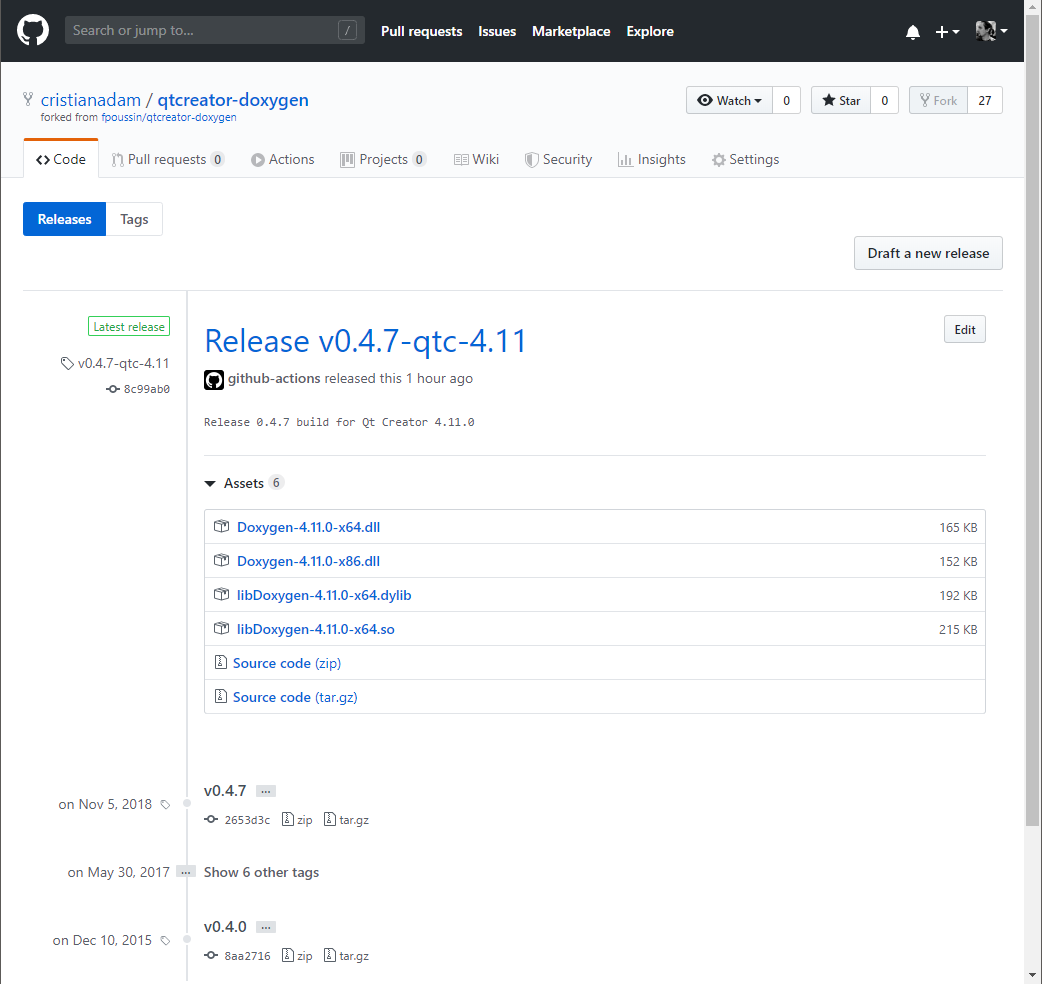Click the tar.gz icon under v0.4.0
Screen dimensions: 1042x984
pos(329,955)
